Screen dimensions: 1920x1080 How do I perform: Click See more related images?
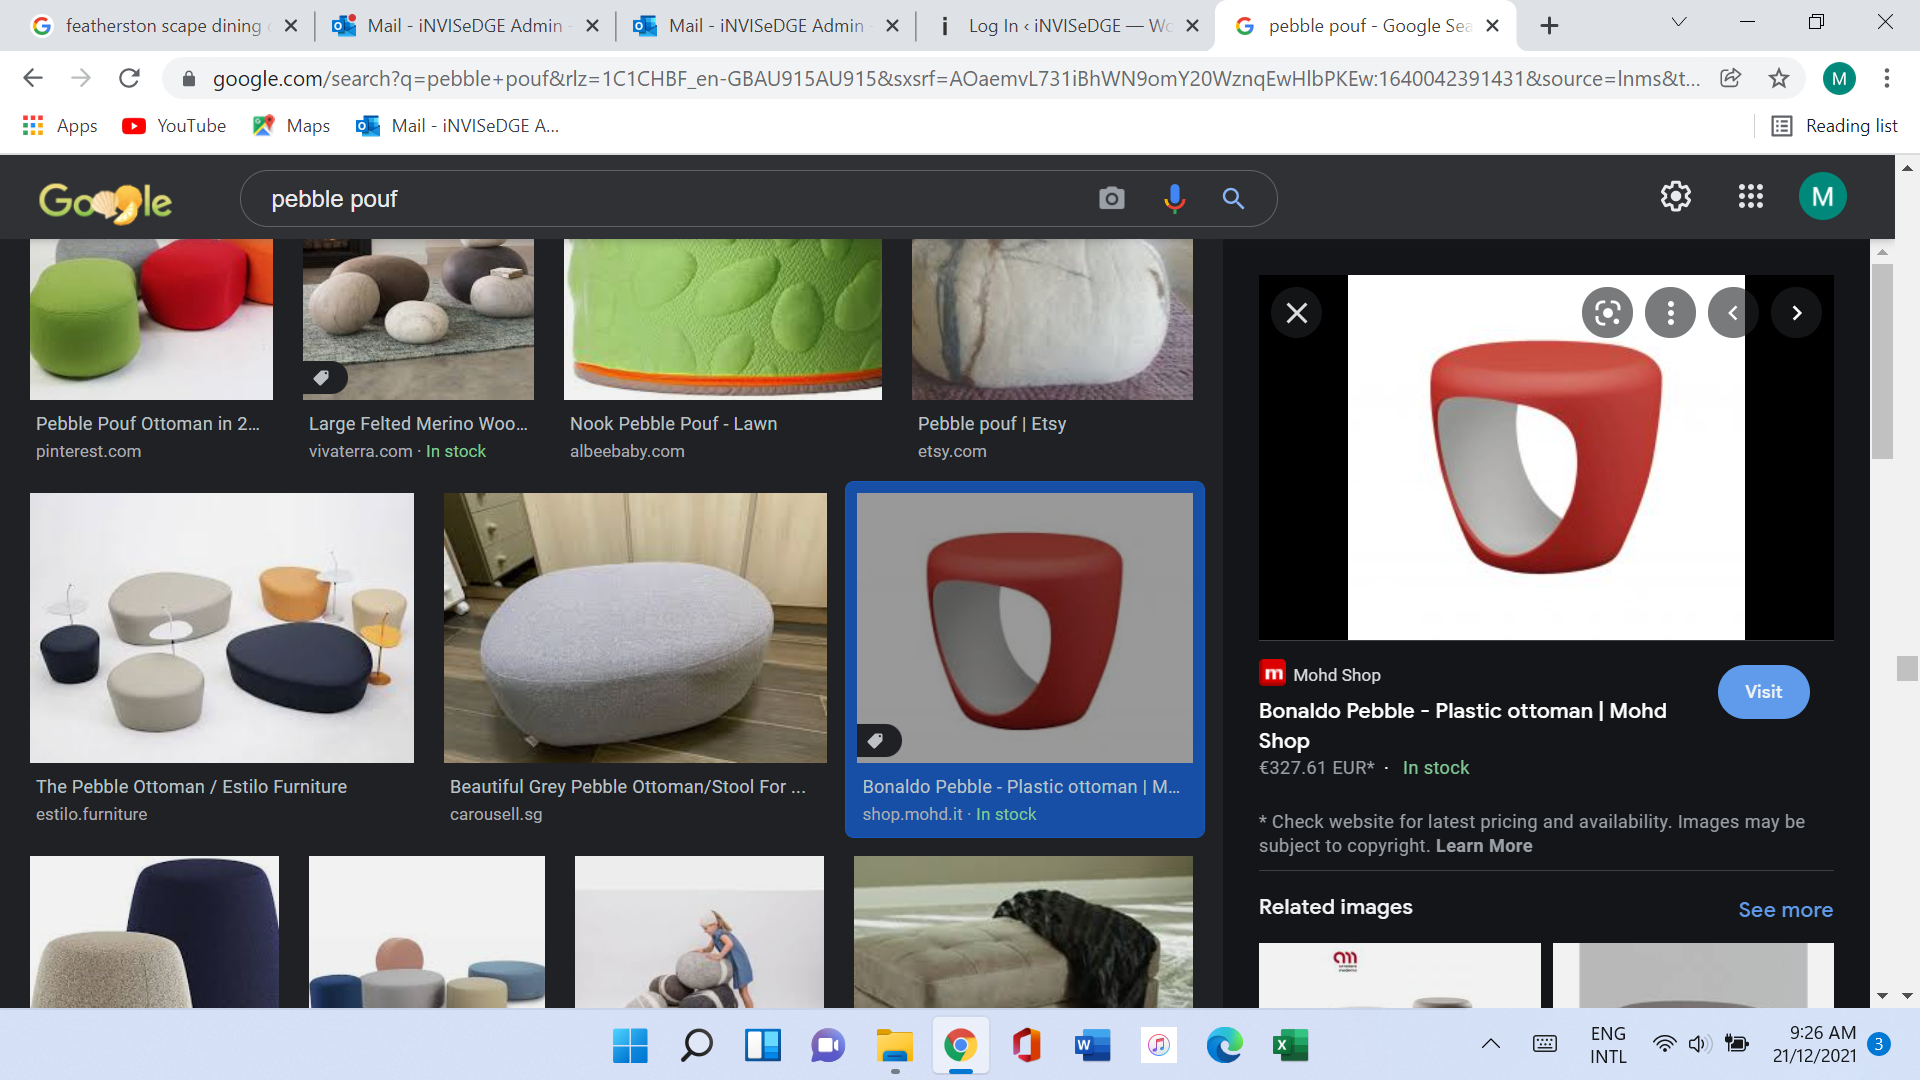tap(1785, 910)
